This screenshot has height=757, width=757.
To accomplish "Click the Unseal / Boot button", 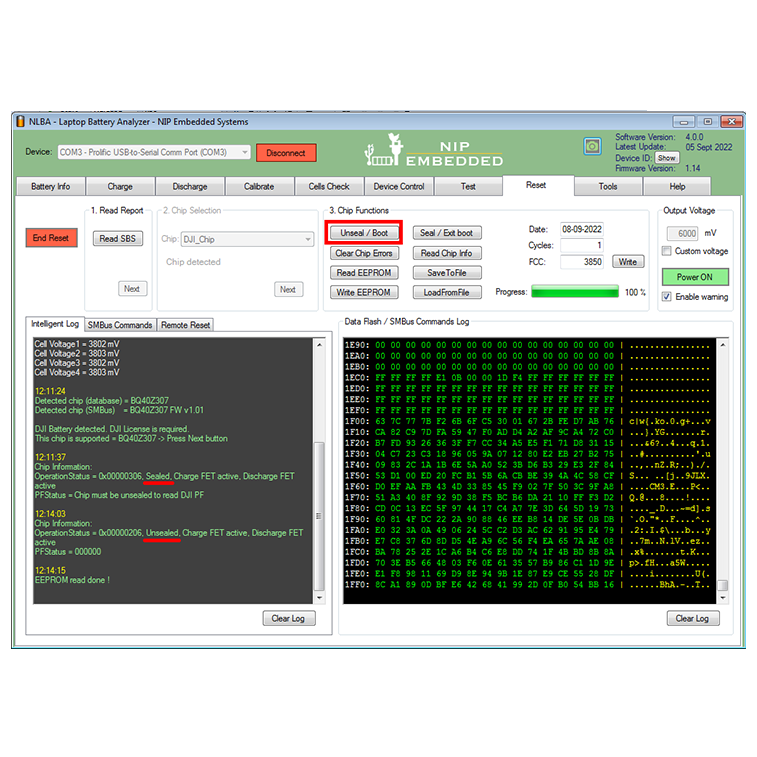I will click(x=364, y=233).
